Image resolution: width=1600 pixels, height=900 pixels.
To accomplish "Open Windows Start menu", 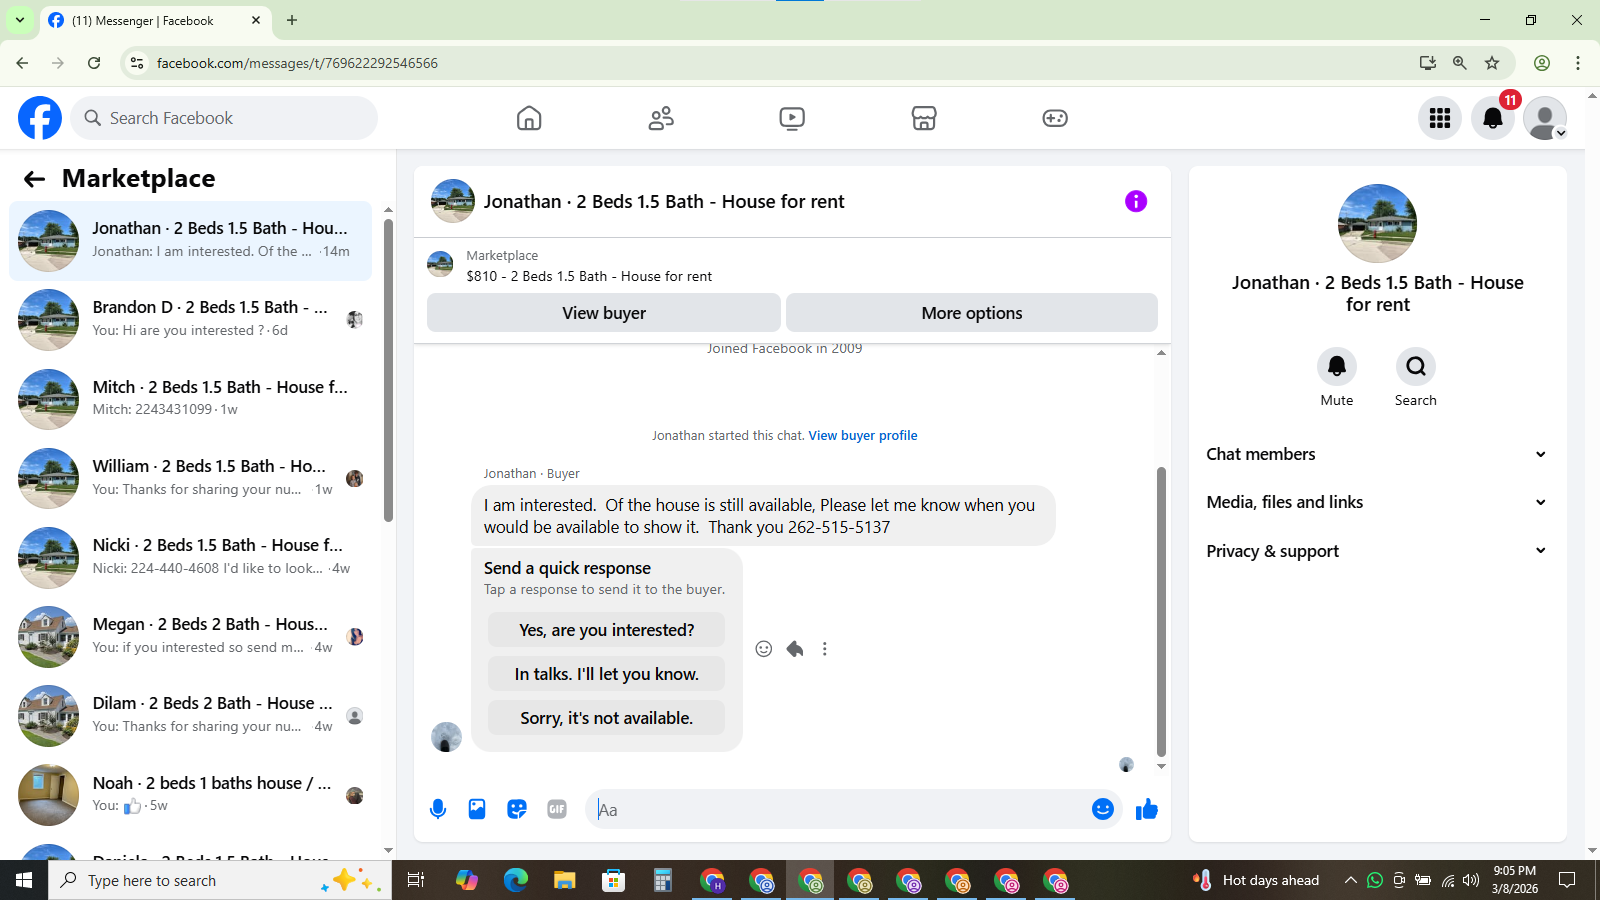I will (24, 880).
